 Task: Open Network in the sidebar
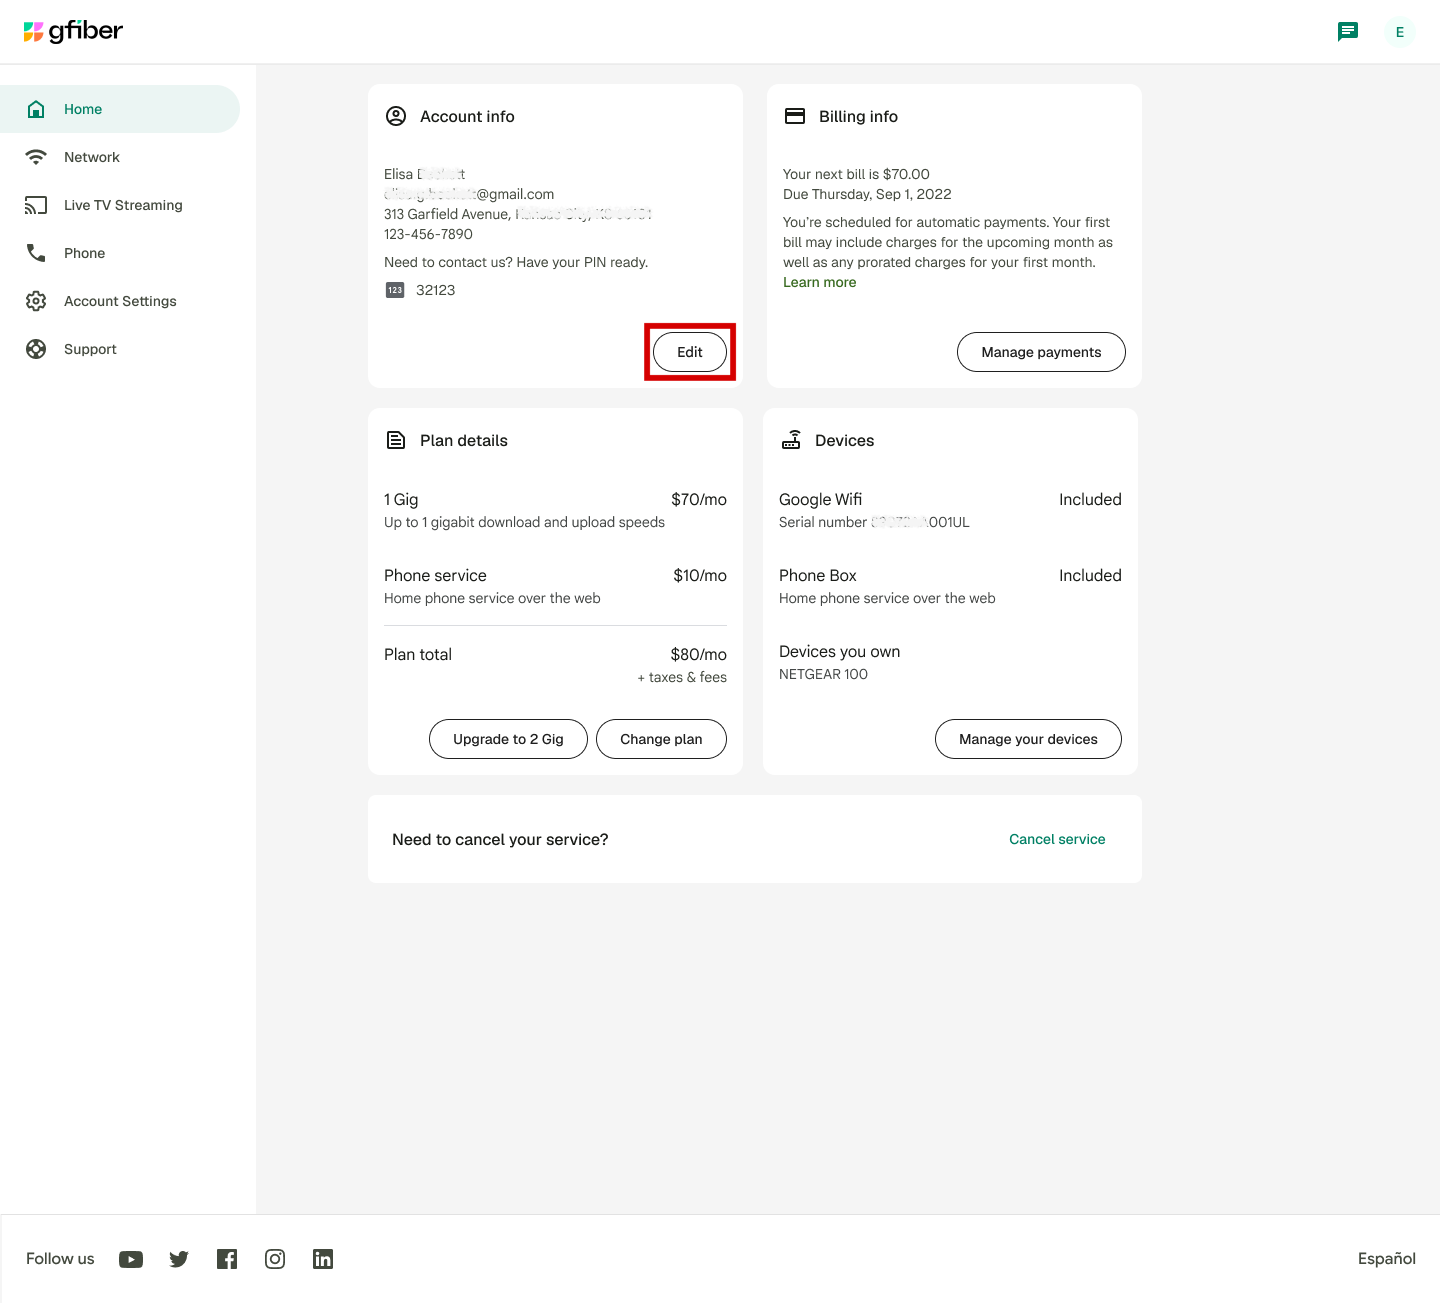coord(120,157)
